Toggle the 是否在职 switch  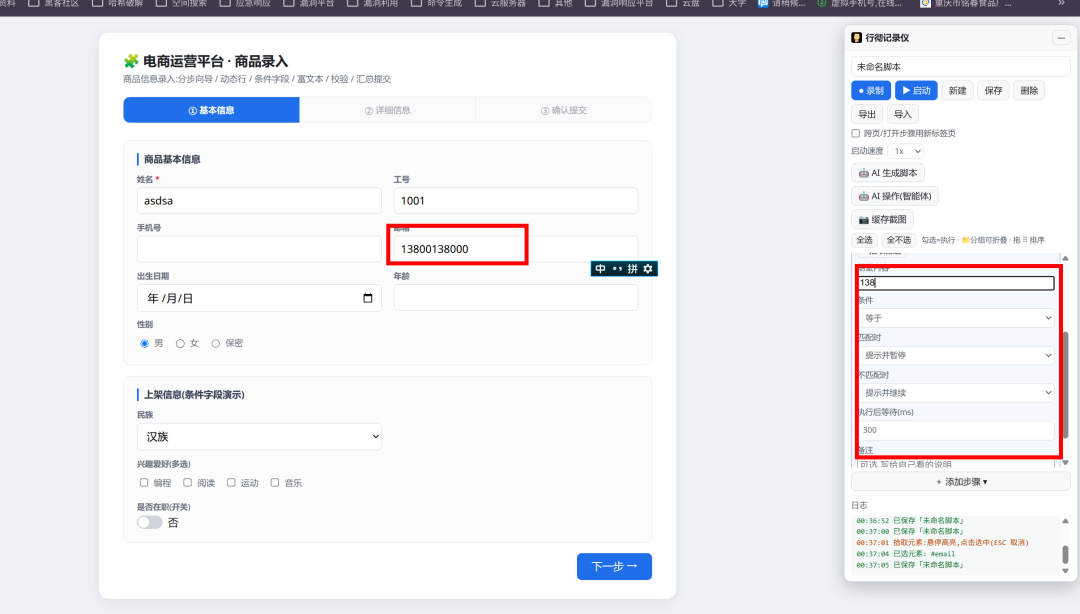pos(149,522)
